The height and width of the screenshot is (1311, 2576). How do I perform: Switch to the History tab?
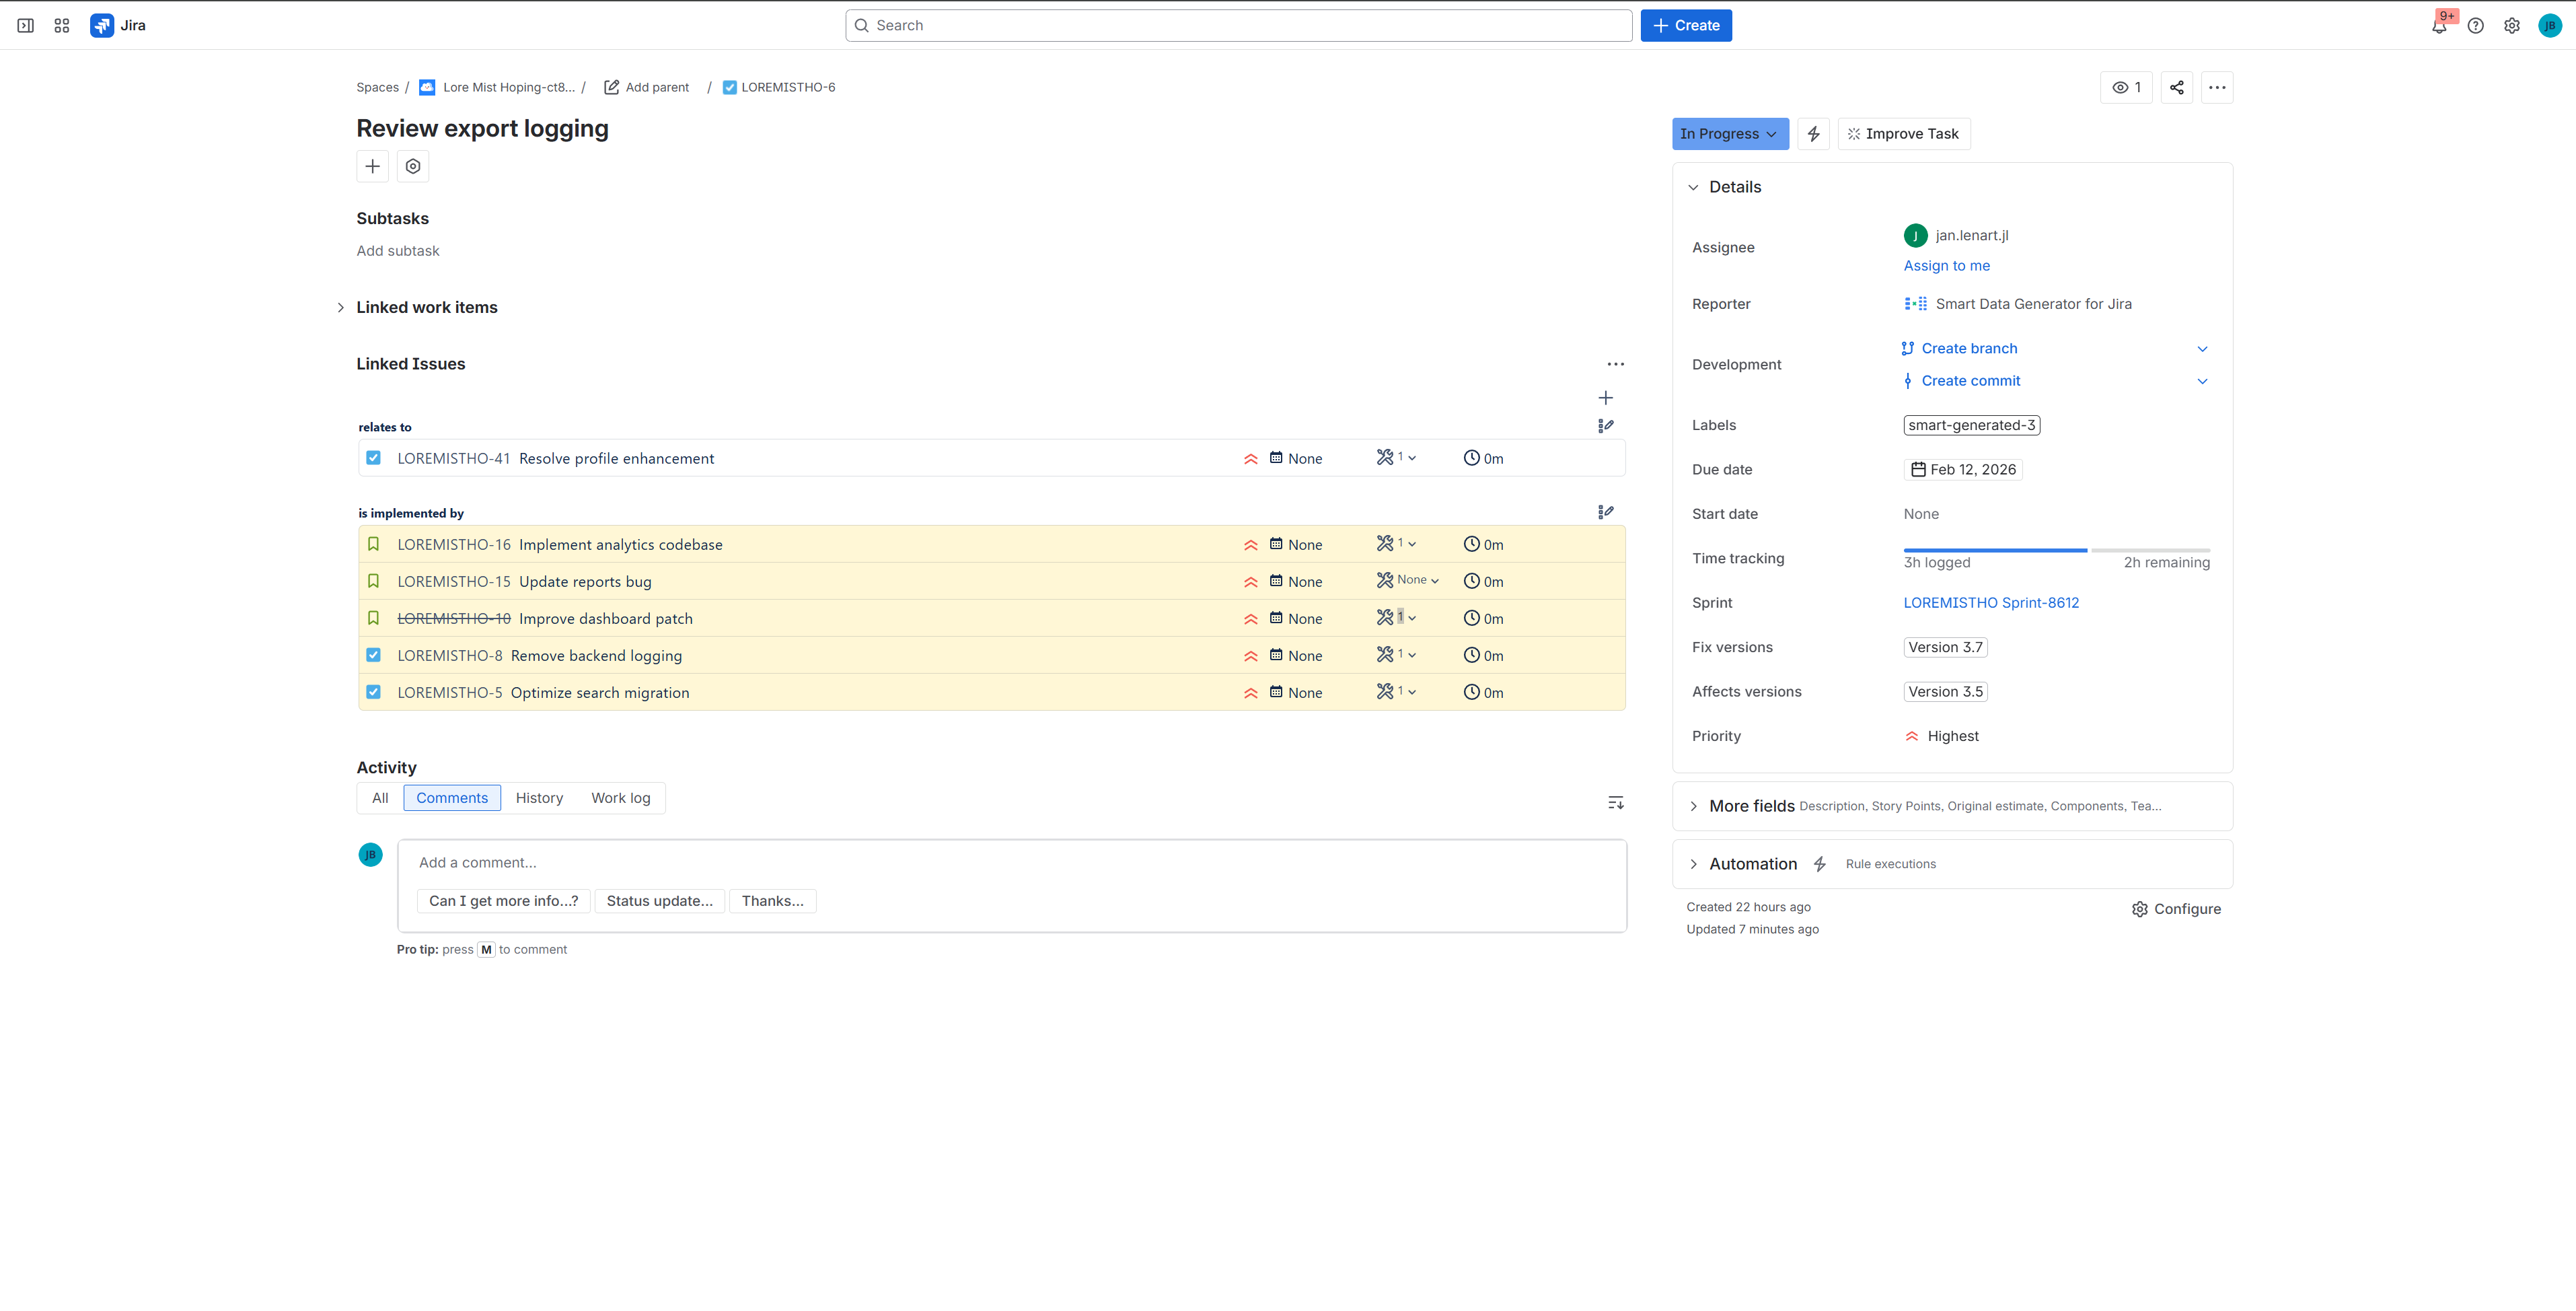pyautogui.click(x=539, y=798)
